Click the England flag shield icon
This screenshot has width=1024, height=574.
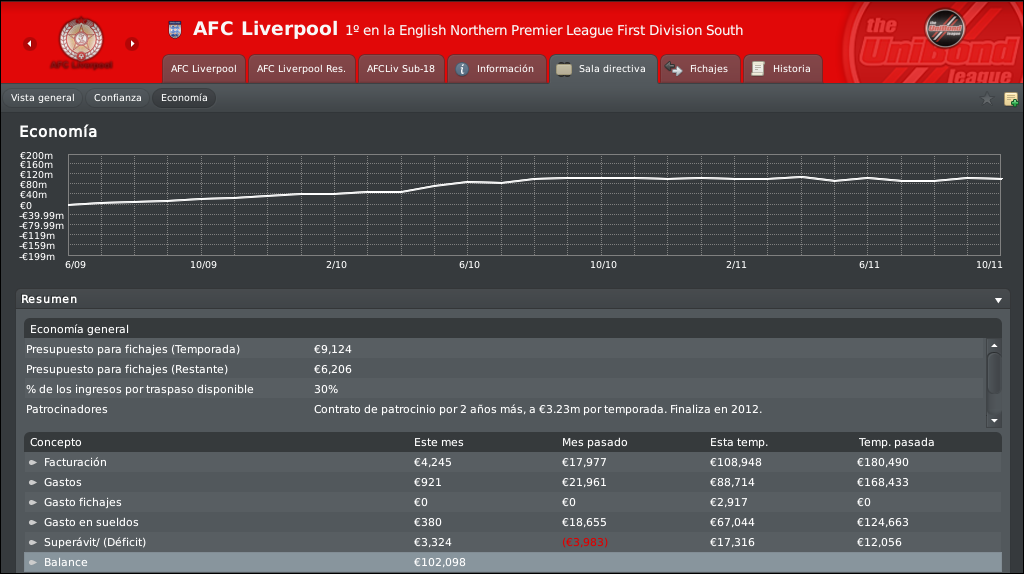pyautogui.click(x=175, y=29)
